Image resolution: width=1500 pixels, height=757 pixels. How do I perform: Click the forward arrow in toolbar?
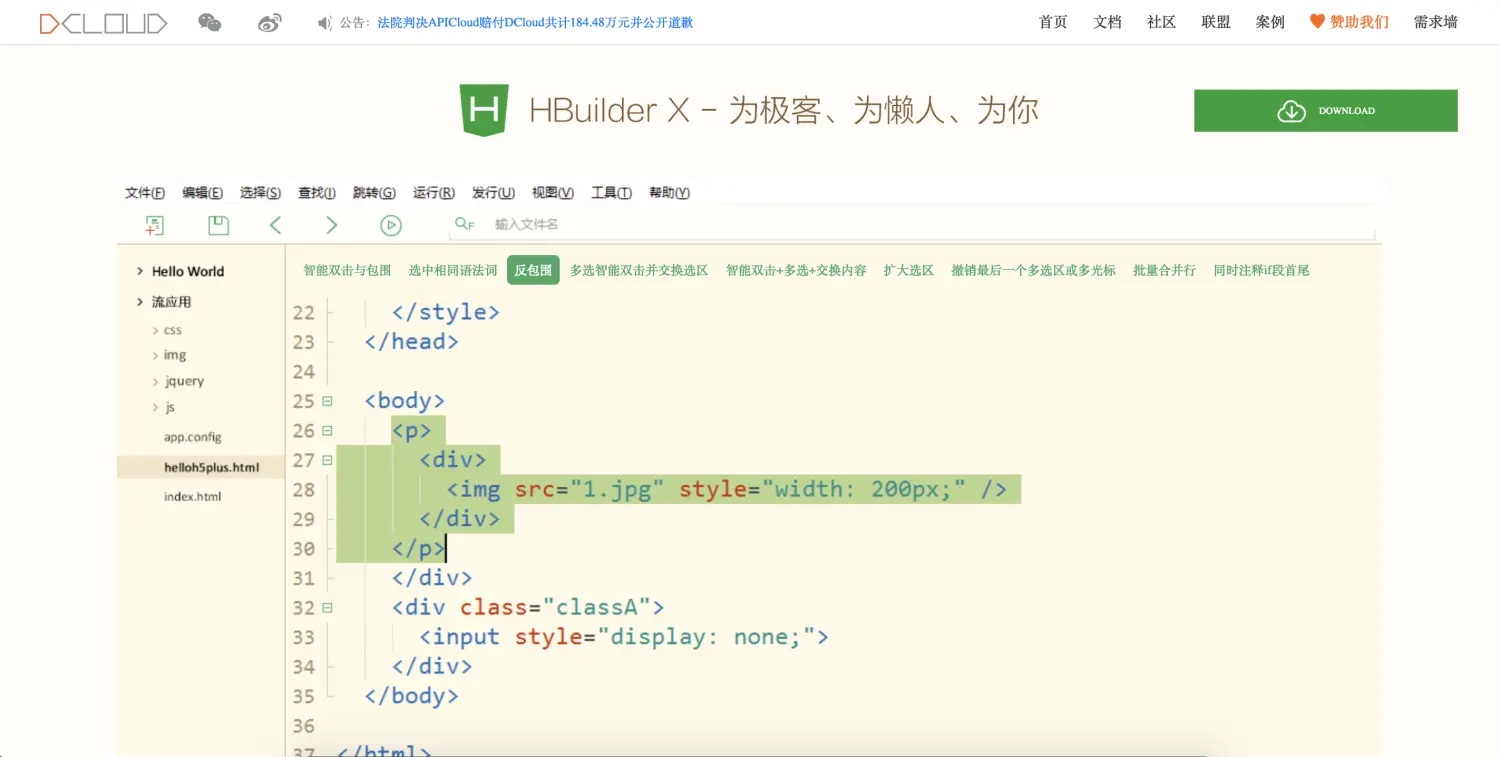tap(332, 225)
